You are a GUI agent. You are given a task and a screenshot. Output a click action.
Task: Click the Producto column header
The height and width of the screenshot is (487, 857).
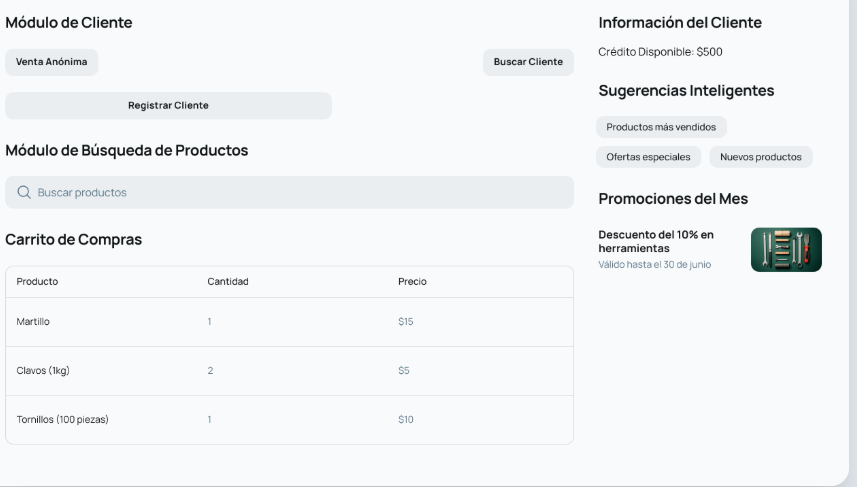(37, 282)
